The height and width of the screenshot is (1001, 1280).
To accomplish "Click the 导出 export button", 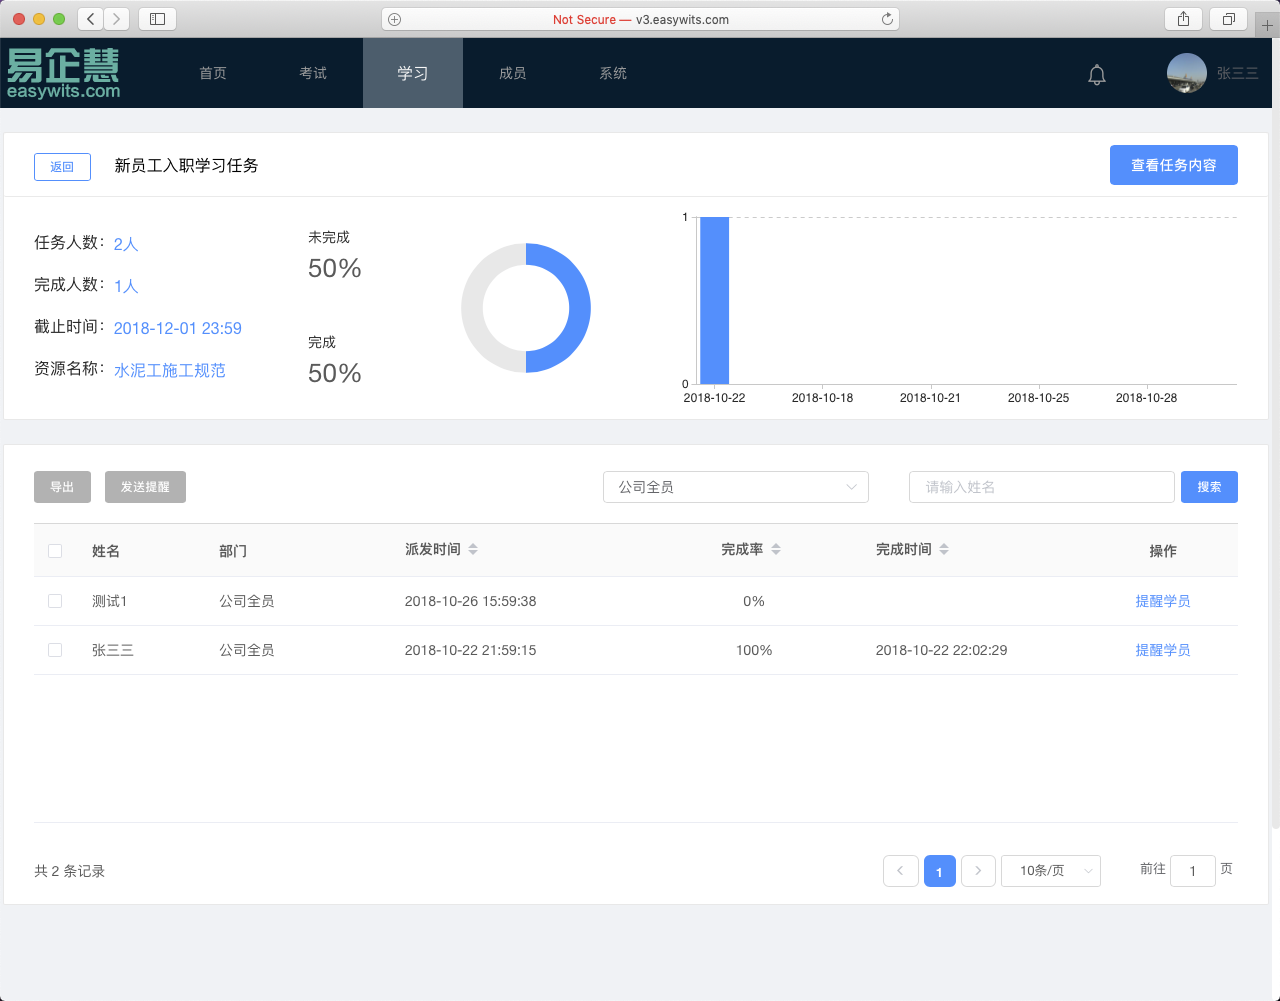I will (x=62, y=487).
